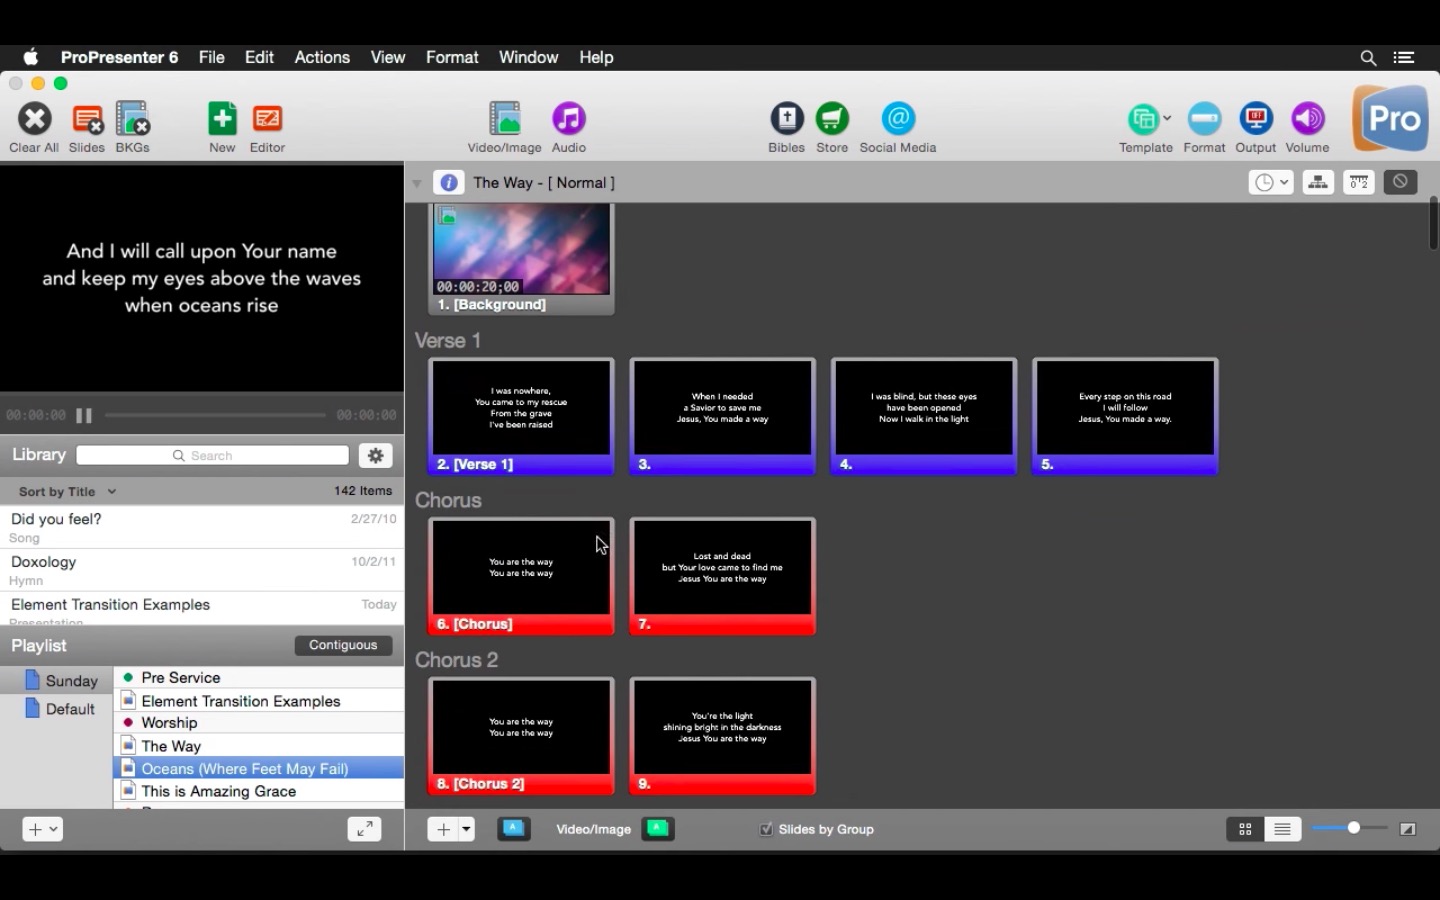Switch to list view

click(x=1283, y=829)
